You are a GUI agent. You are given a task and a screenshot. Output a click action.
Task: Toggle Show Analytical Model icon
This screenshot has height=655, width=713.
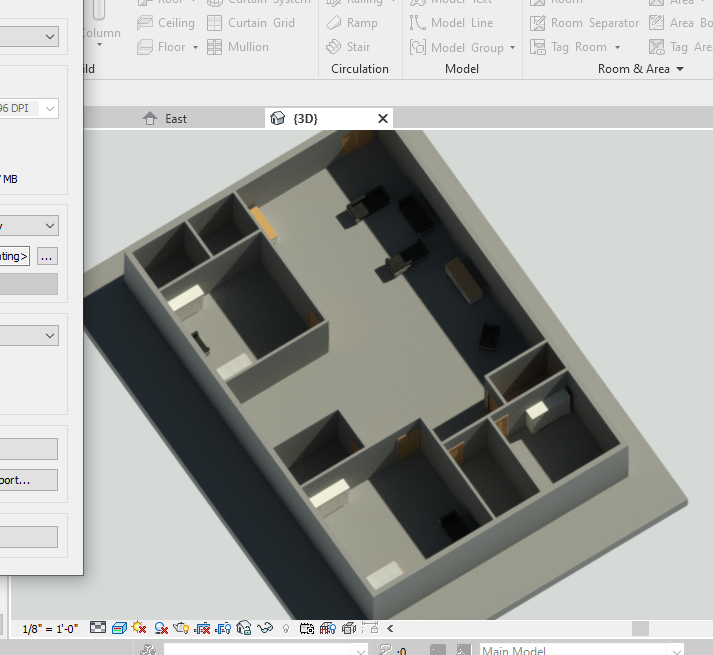(x=328, y=628)
